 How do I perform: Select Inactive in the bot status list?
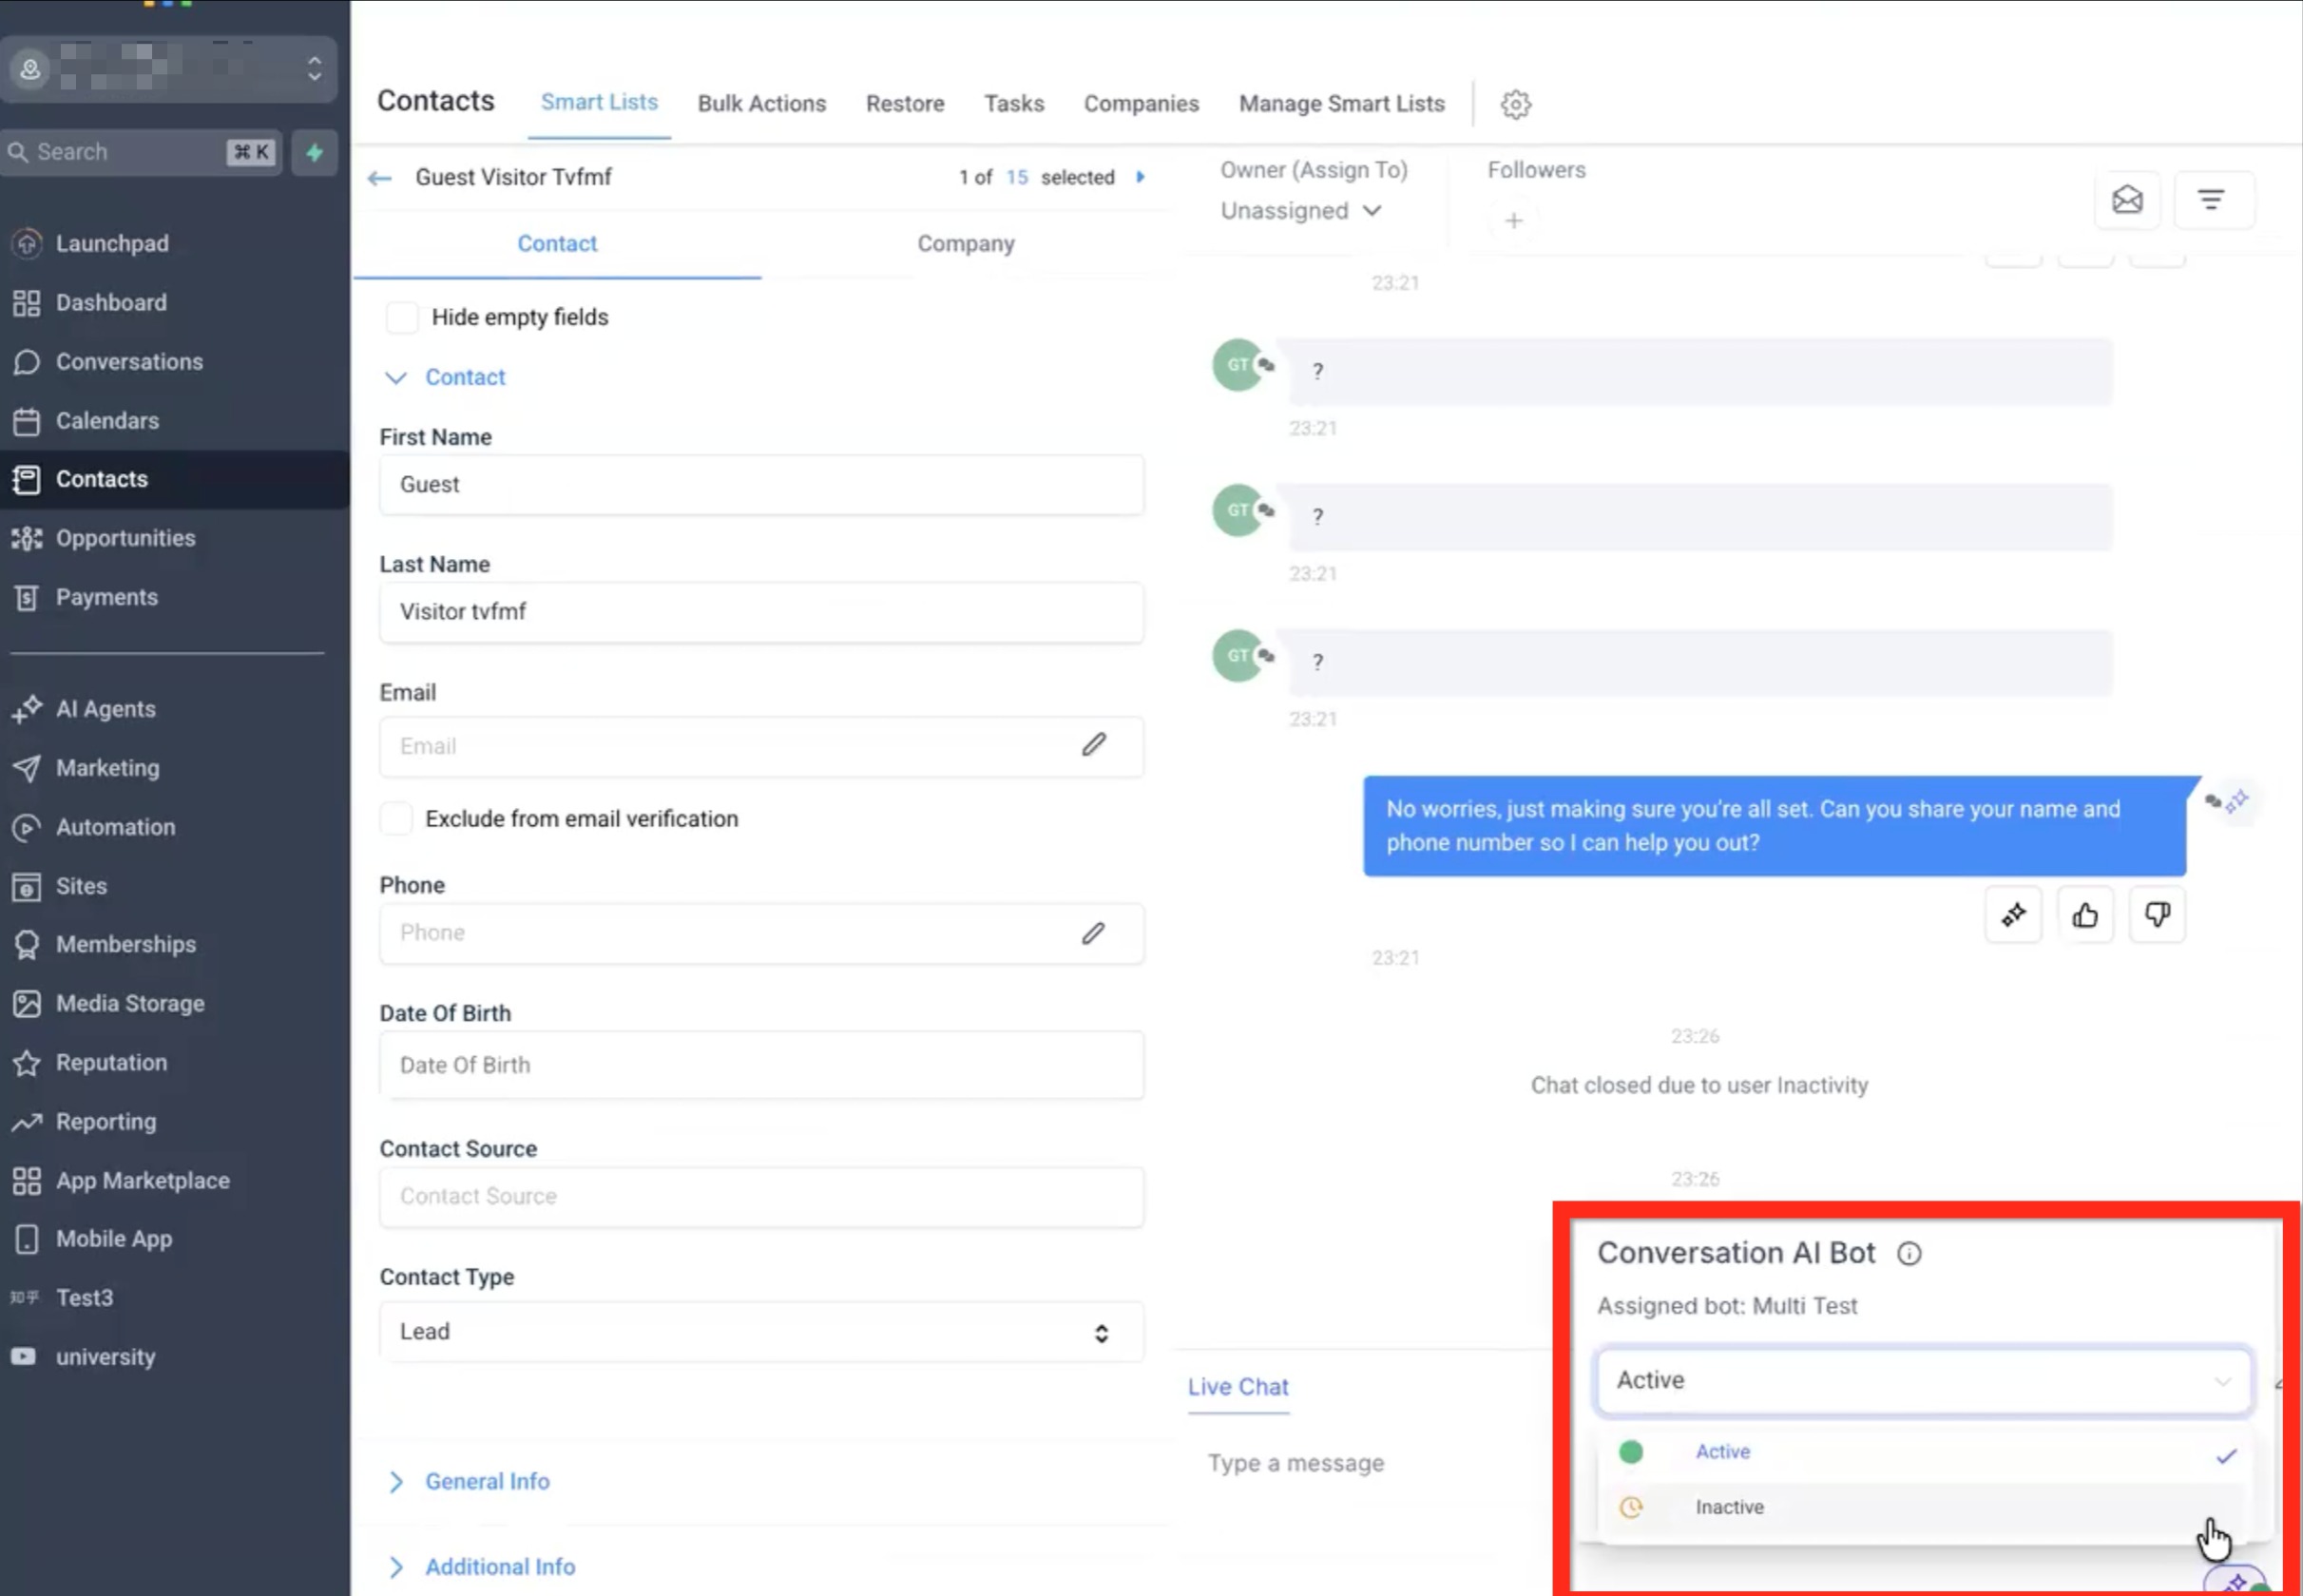pyautogui.click(x=1729, y=1506)
